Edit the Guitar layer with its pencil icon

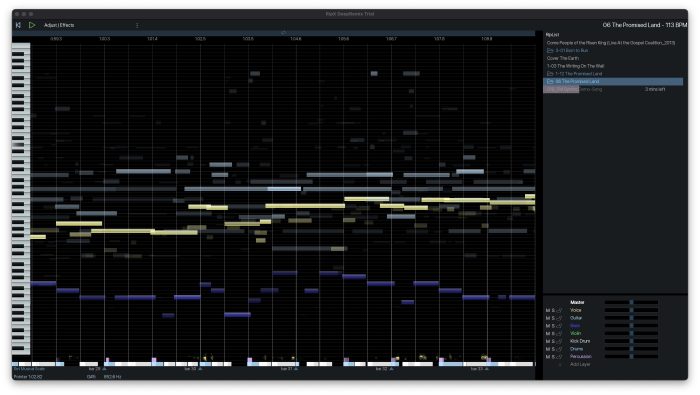coord(559,318)
